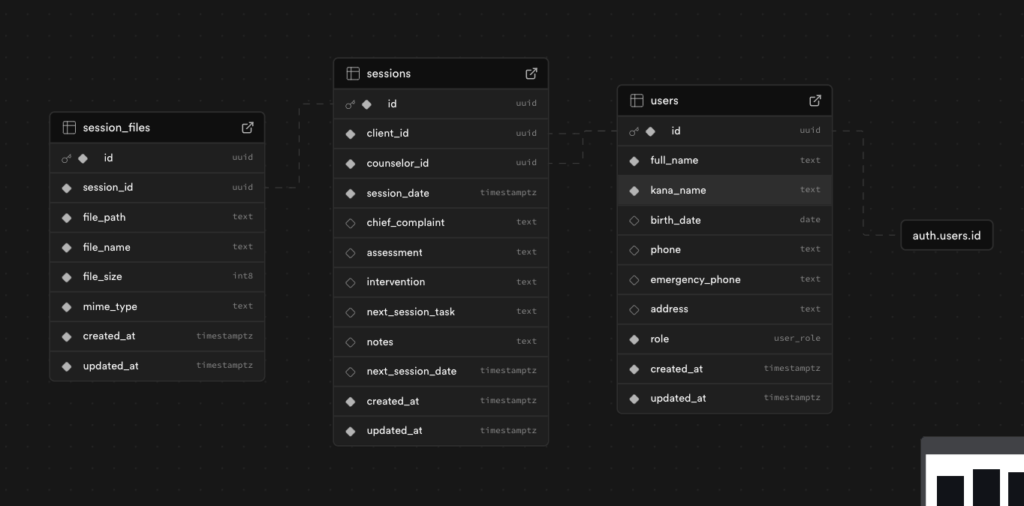The width and height of the screenshot is (1024, 506).
Task: Click the minimap thumbnail in the corner
Action: click(x=973, y=472)
